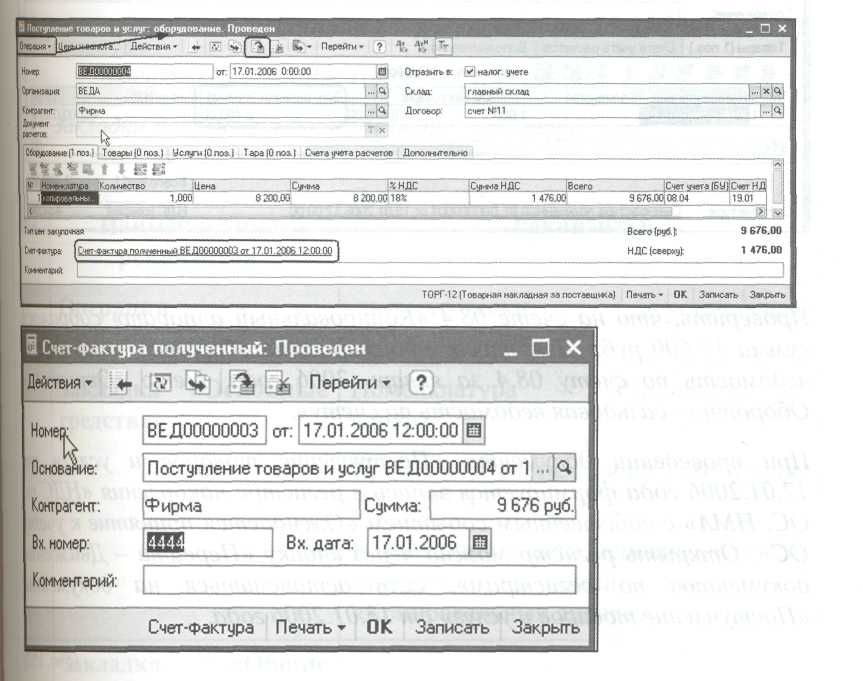Viewport: 863px width, 681px height.
Task: Open Действия dropdown in receipt window
Action: click(154, 47)
